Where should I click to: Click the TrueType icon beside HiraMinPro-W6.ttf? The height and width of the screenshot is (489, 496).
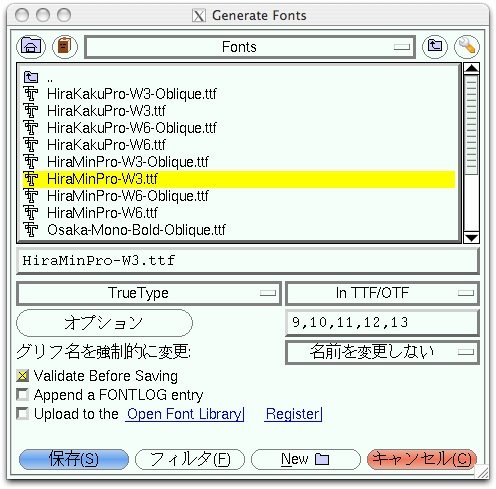(31, 213)
